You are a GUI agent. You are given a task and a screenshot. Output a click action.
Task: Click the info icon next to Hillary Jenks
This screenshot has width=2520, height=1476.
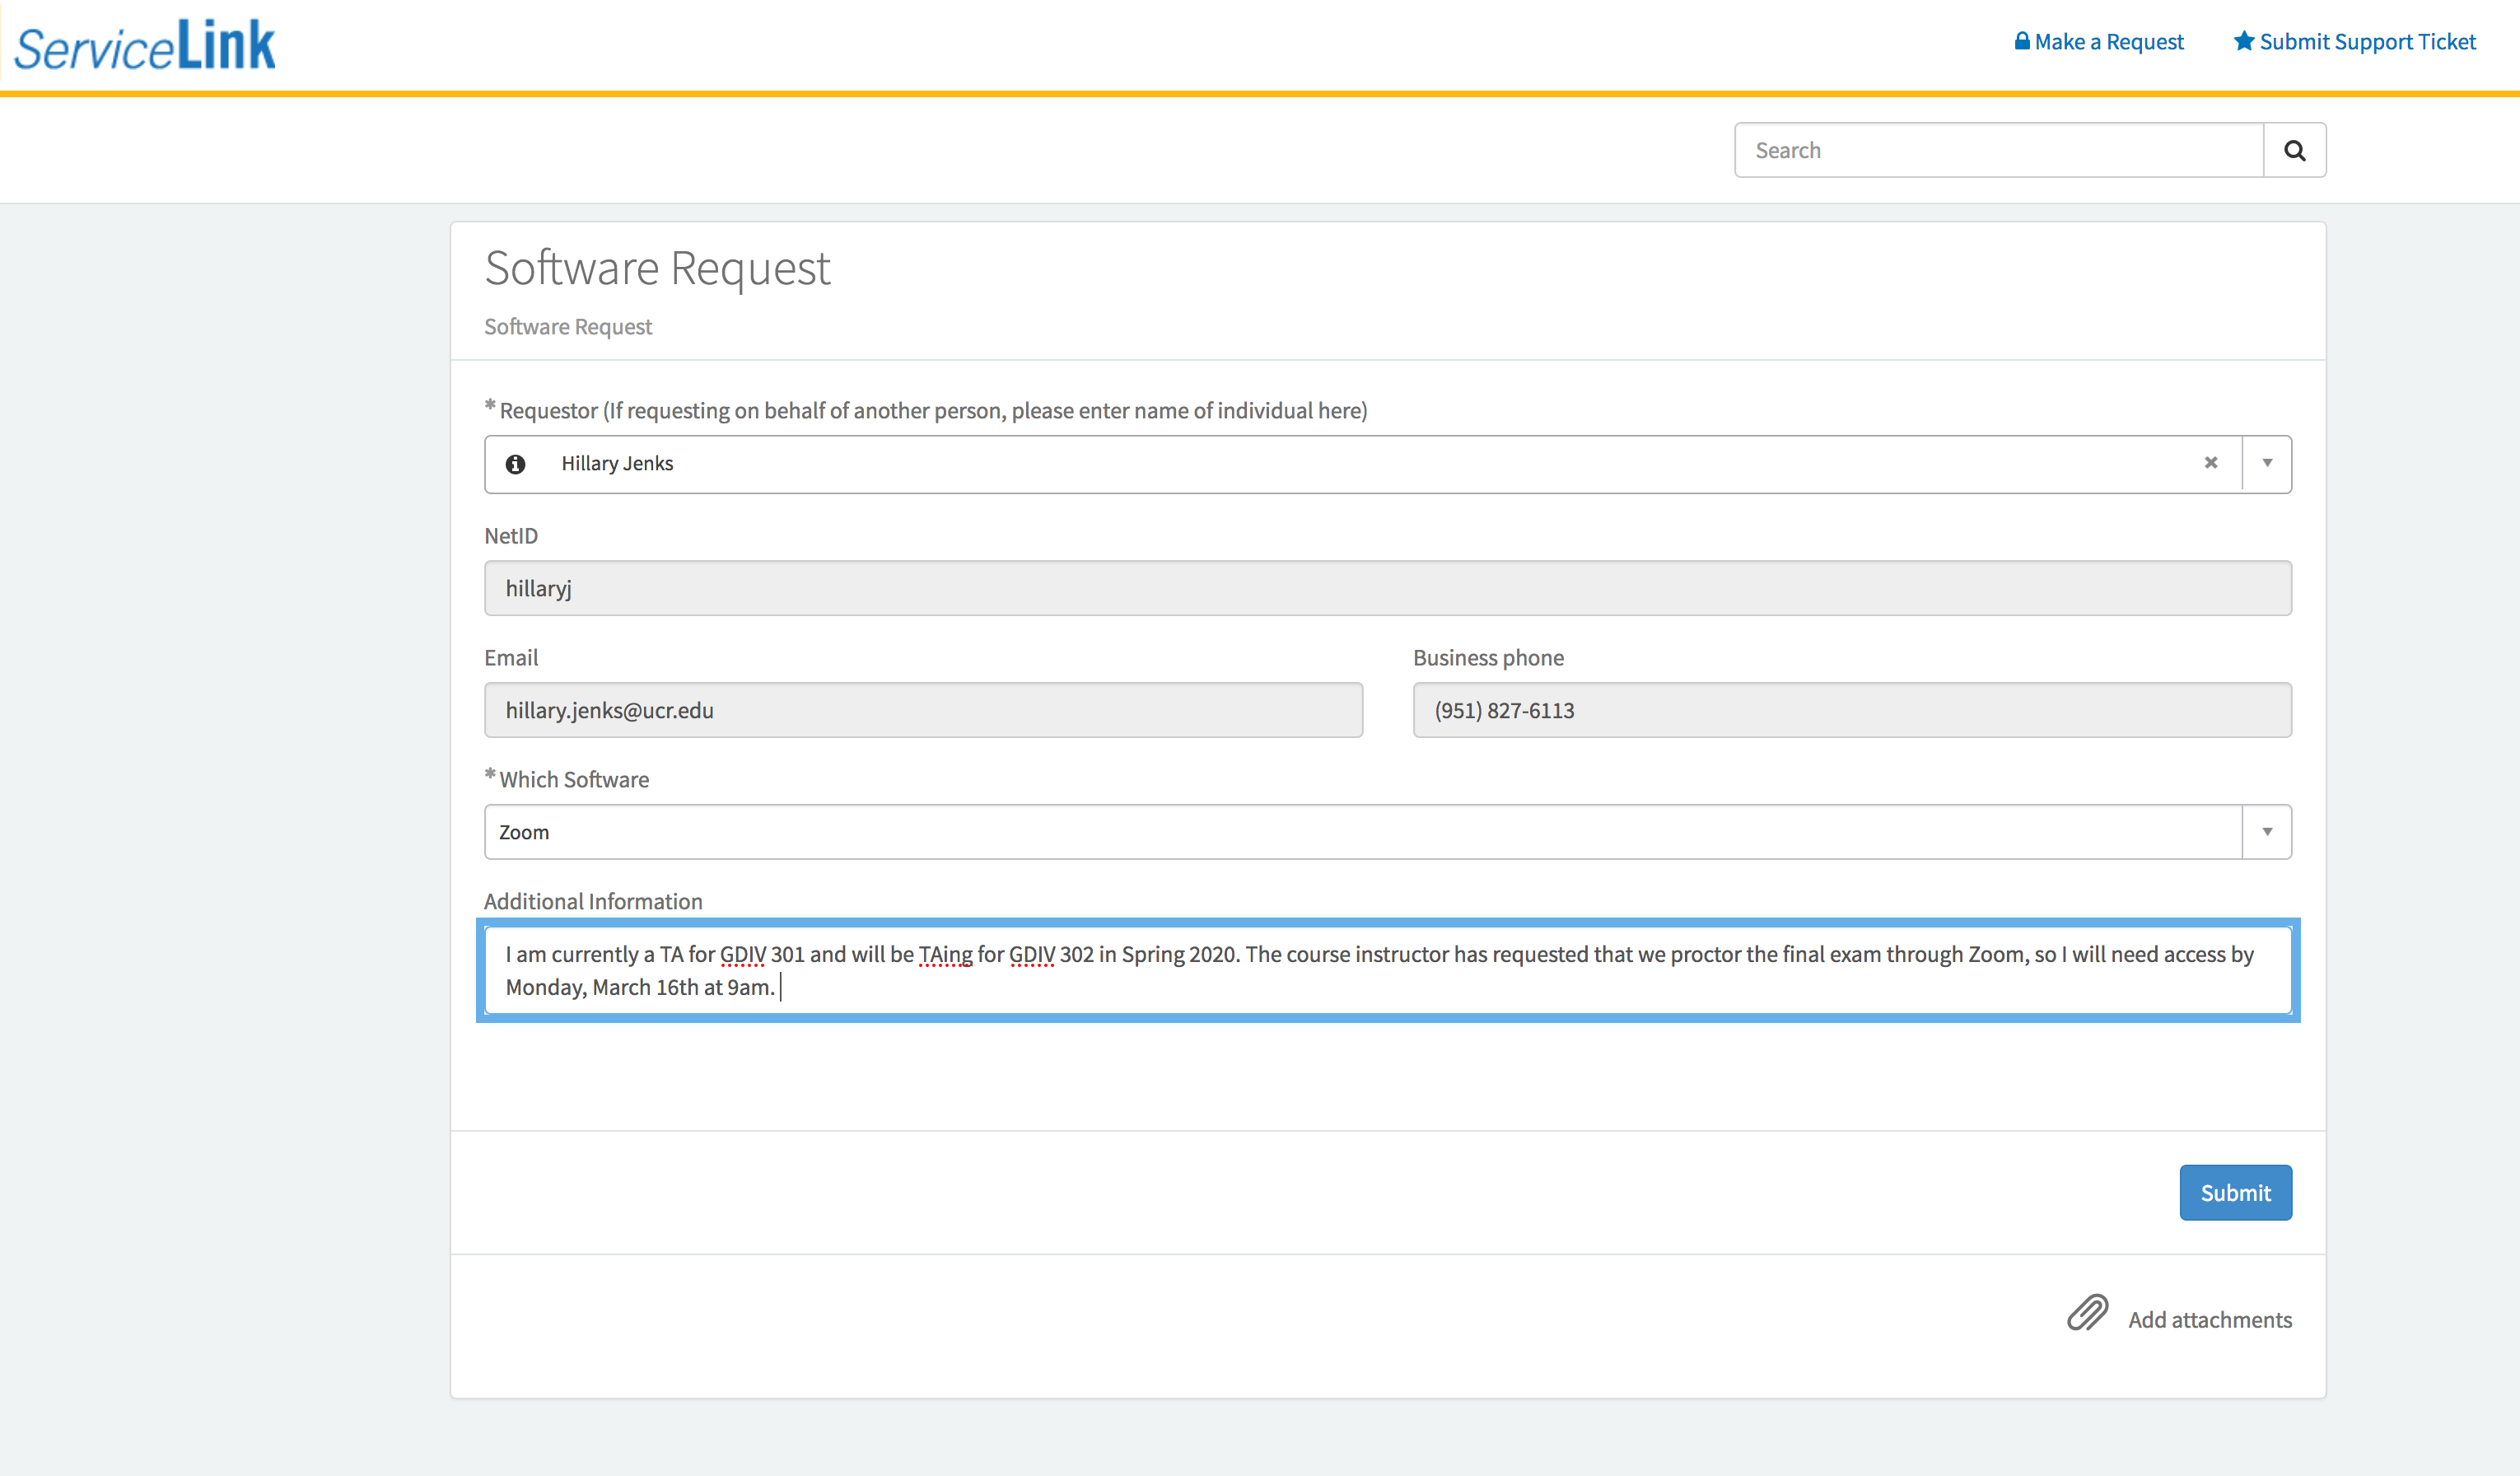coord(515,464)
